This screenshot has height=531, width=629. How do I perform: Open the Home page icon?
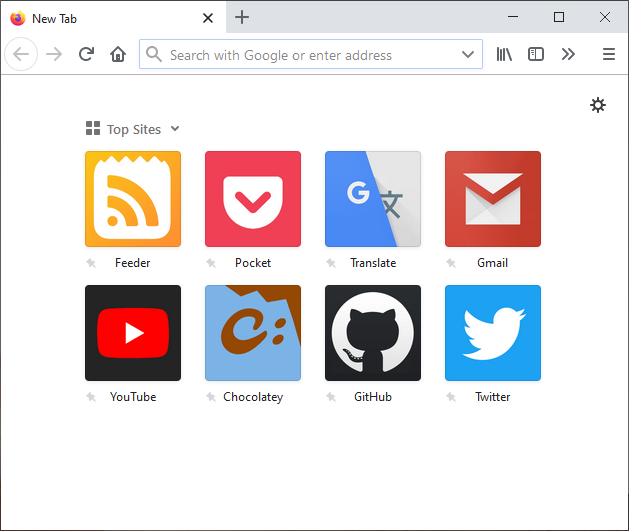pyautogui.click(x=118, y=54)
